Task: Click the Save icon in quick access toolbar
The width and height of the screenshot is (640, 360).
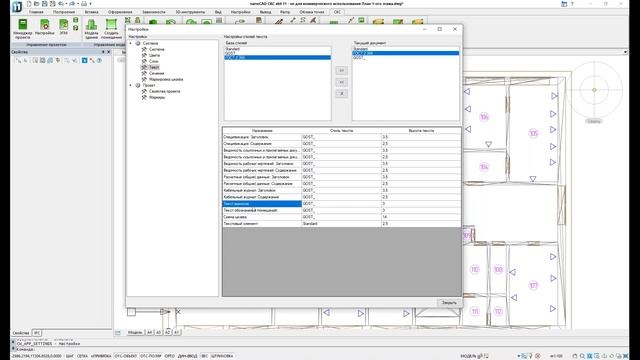Action: tap(44, 4)
